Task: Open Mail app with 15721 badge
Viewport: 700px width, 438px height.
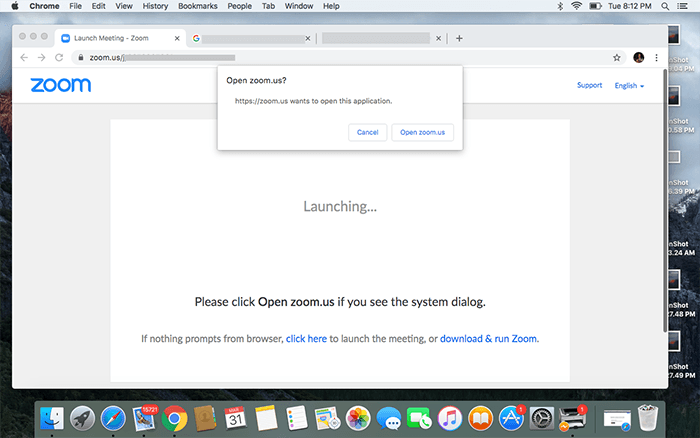Action: coord(144,419)
